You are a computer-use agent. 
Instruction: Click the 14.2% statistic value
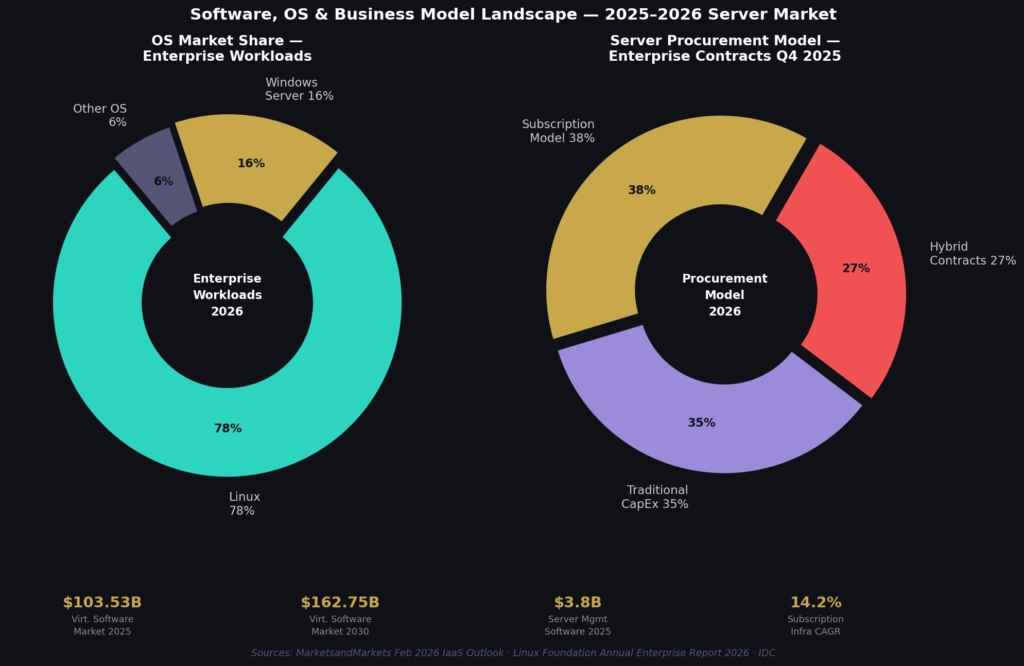816,602
